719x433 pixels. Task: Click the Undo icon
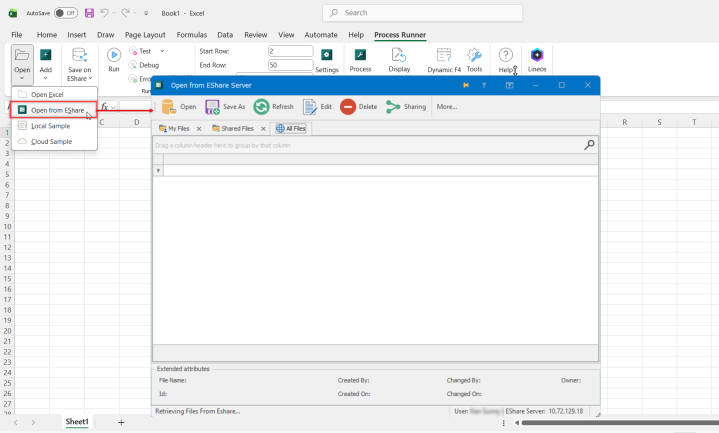tap(105, 13)
